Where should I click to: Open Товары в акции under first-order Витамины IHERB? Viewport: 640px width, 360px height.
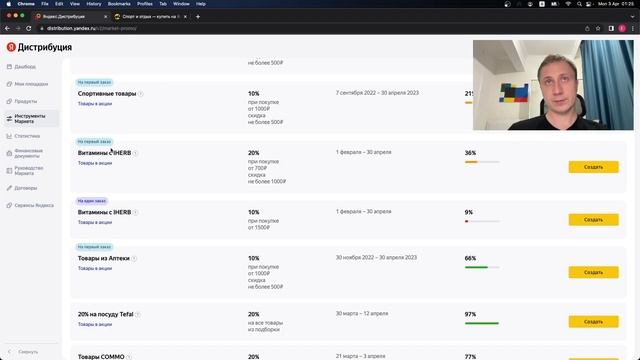click(x=95, y=163)
